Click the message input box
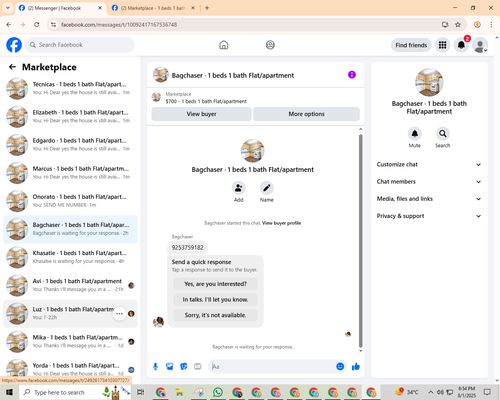This screenshot has width=500, height=400. coord(272,367)
